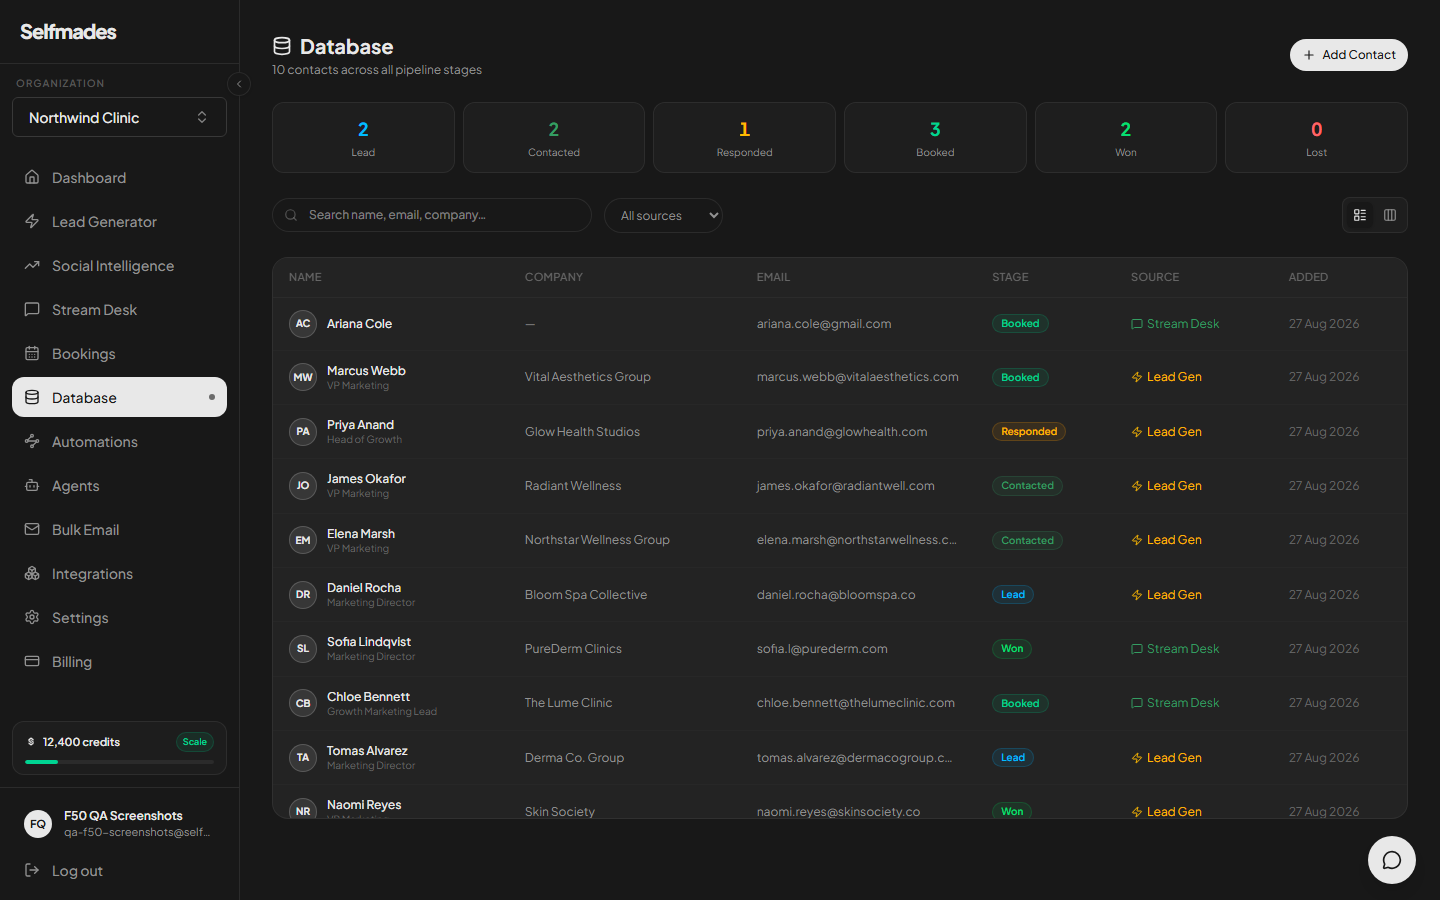Click the Bulk Email envelope icon

[32, 529]
